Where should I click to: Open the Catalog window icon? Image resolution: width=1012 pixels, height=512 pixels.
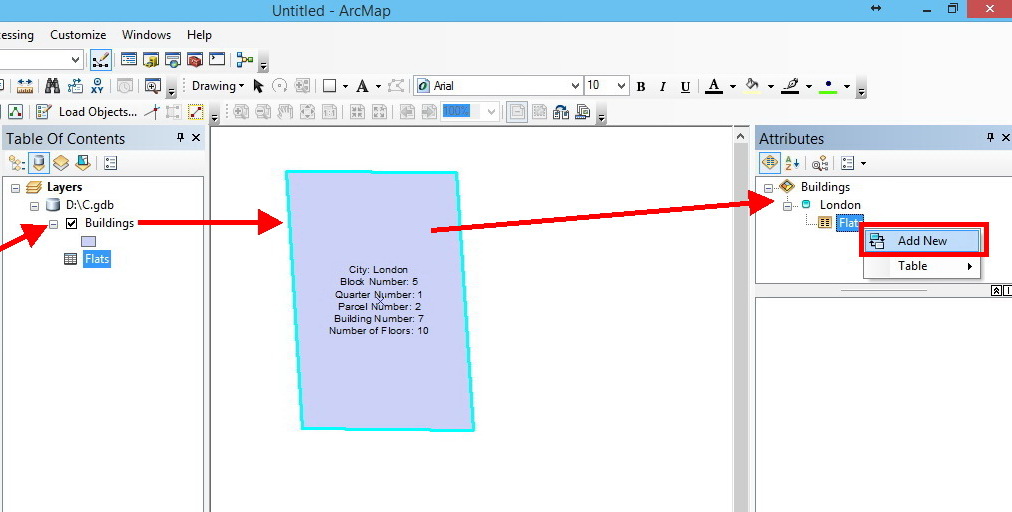point(151,60)
